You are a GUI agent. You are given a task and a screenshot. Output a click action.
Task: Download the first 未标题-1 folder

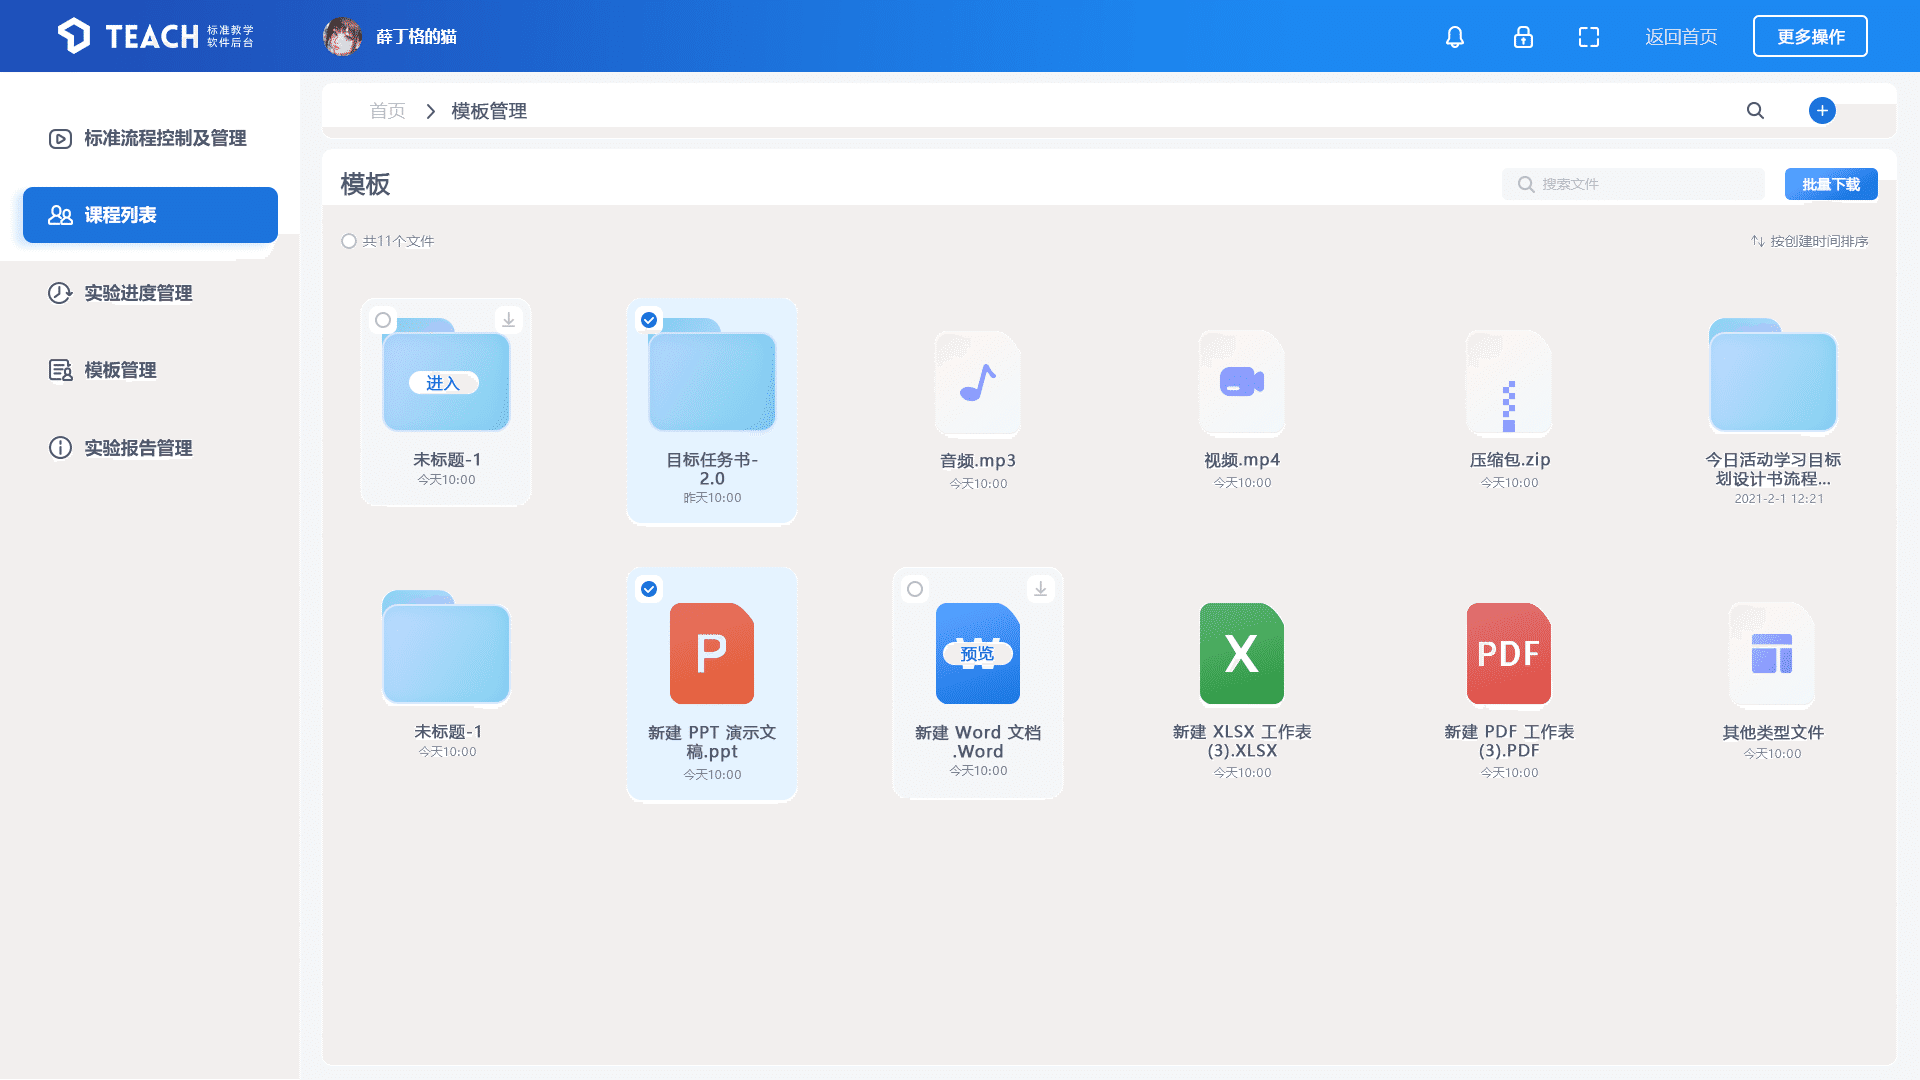(508, 320)
